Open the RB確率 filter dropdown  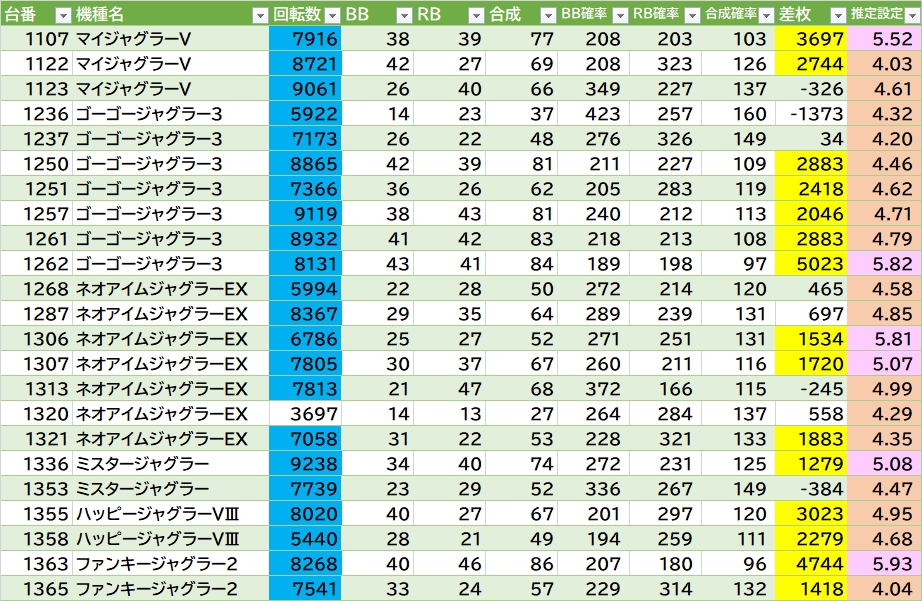(691, 15)
